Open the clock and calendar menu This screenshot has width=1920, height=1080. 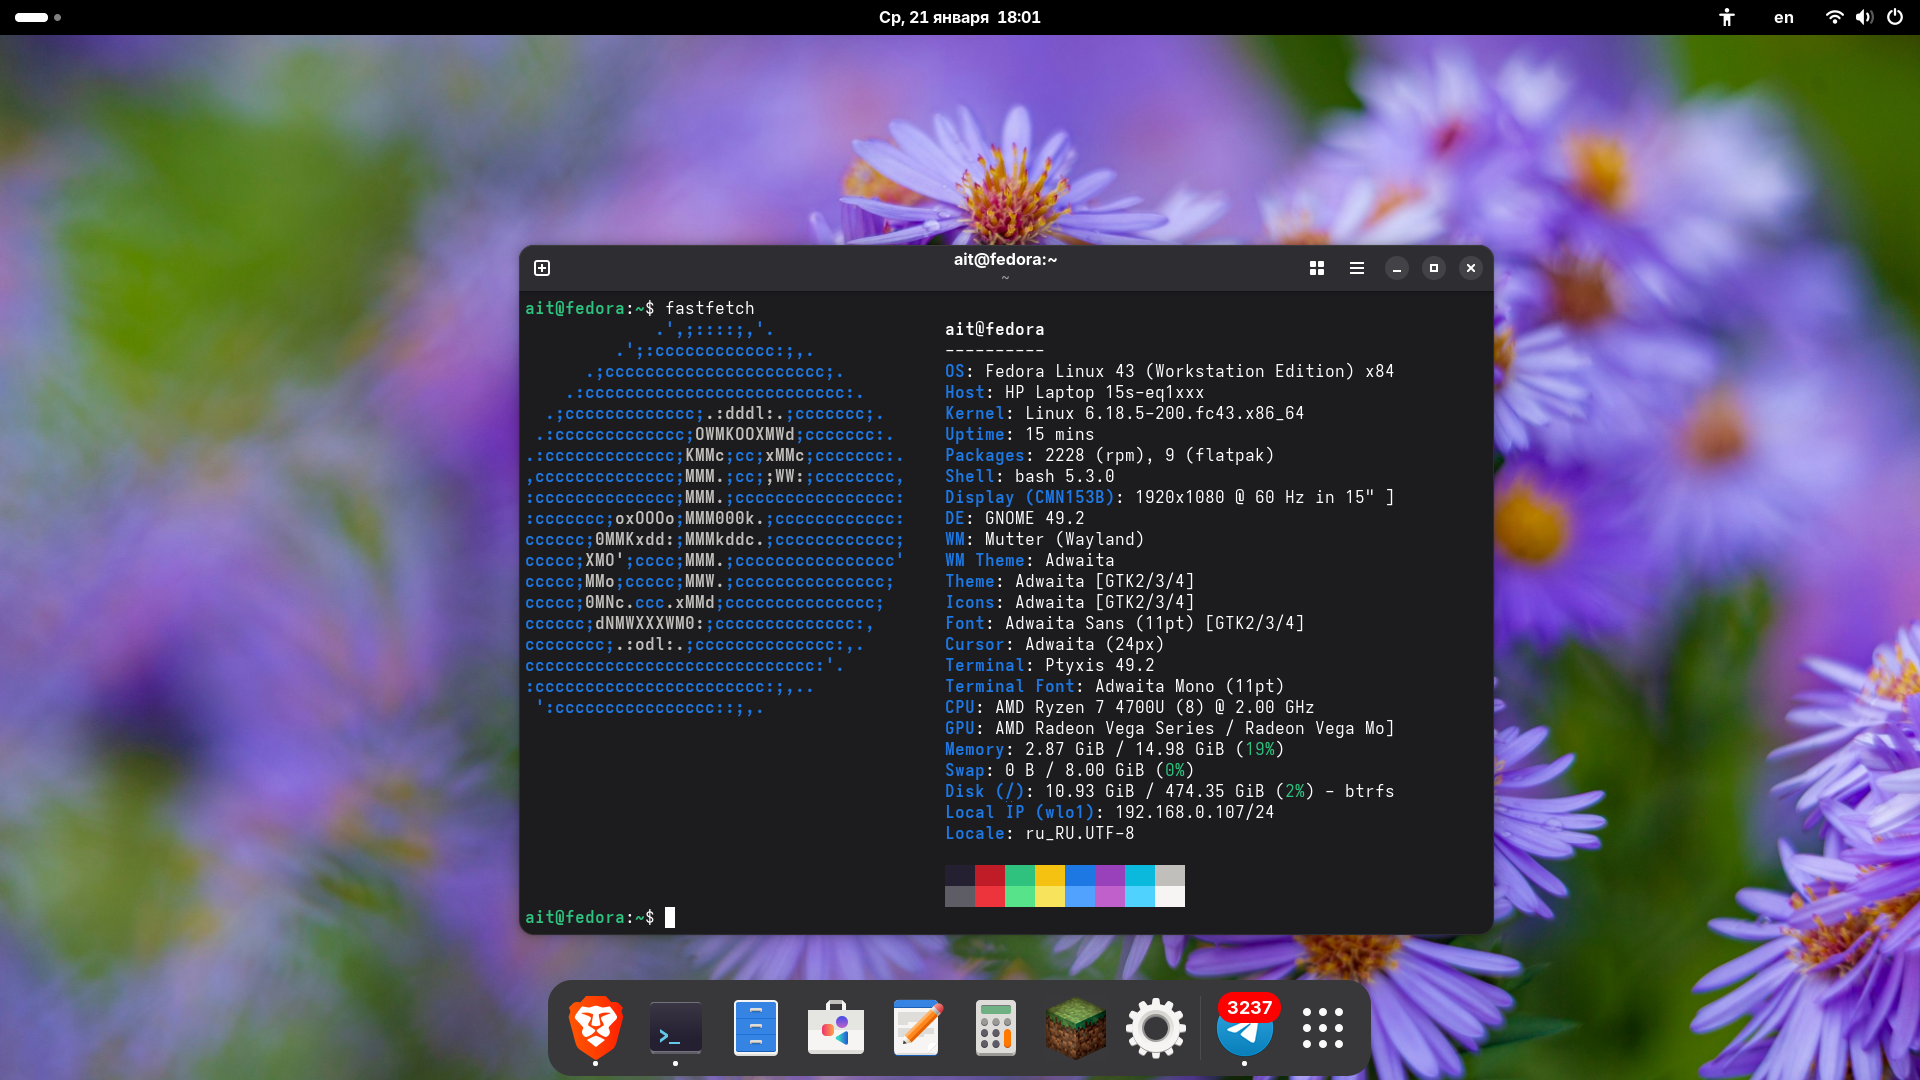(x=959, y=17)
